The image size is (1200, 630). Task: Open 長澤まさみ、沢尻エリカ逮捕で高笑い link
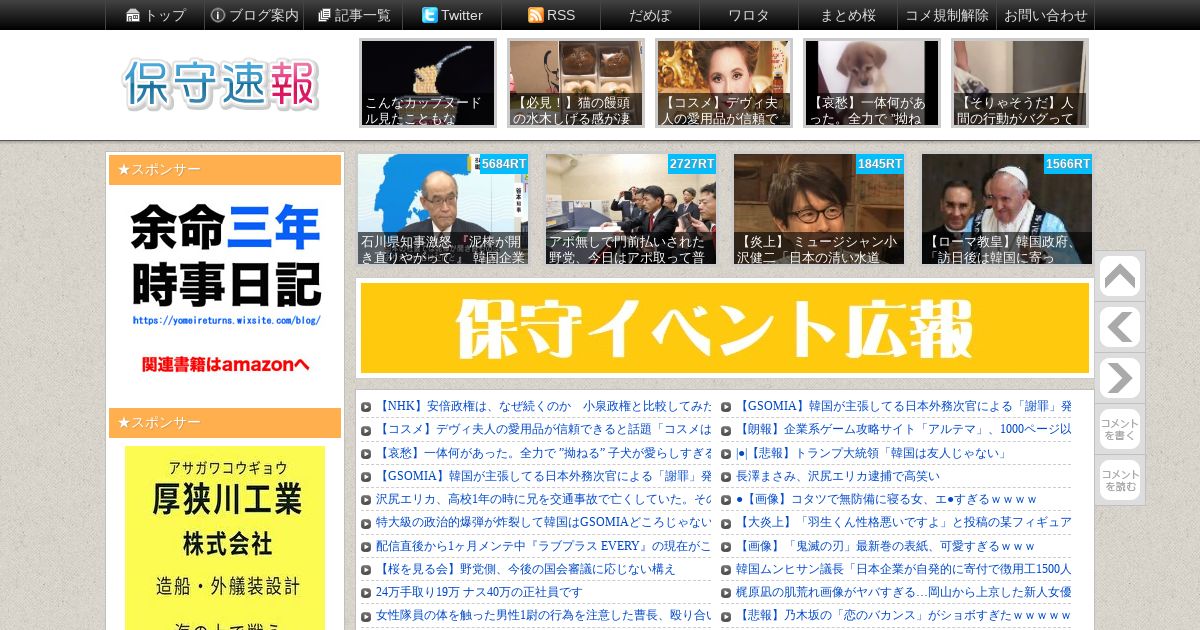coord(838,476)
